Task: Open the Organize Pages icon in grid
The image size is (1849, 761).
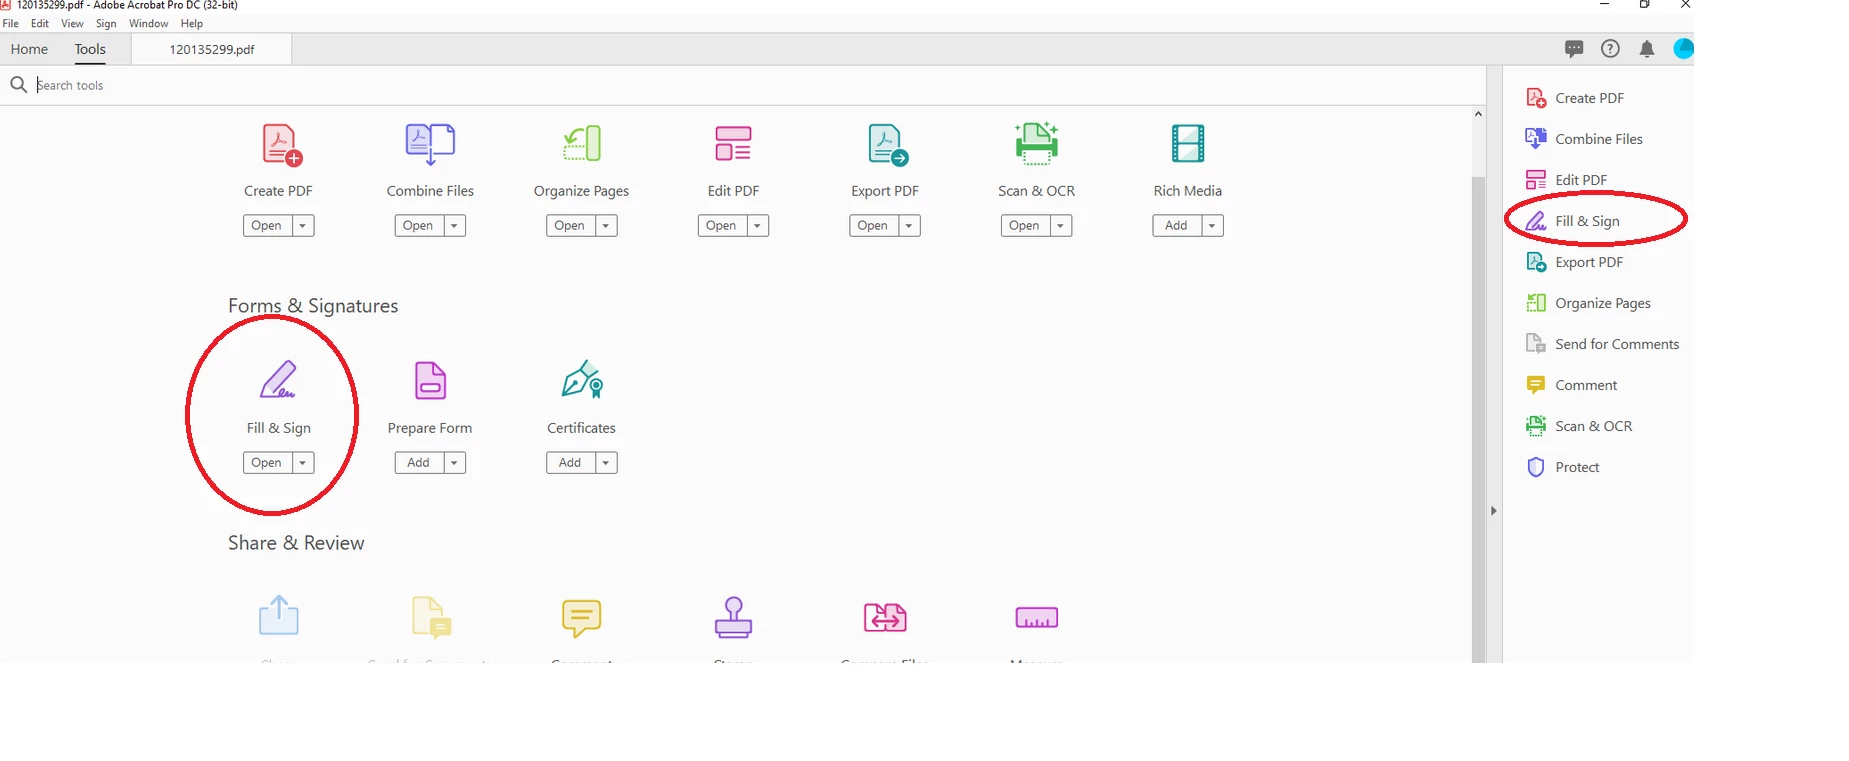Action: point(582,143)
